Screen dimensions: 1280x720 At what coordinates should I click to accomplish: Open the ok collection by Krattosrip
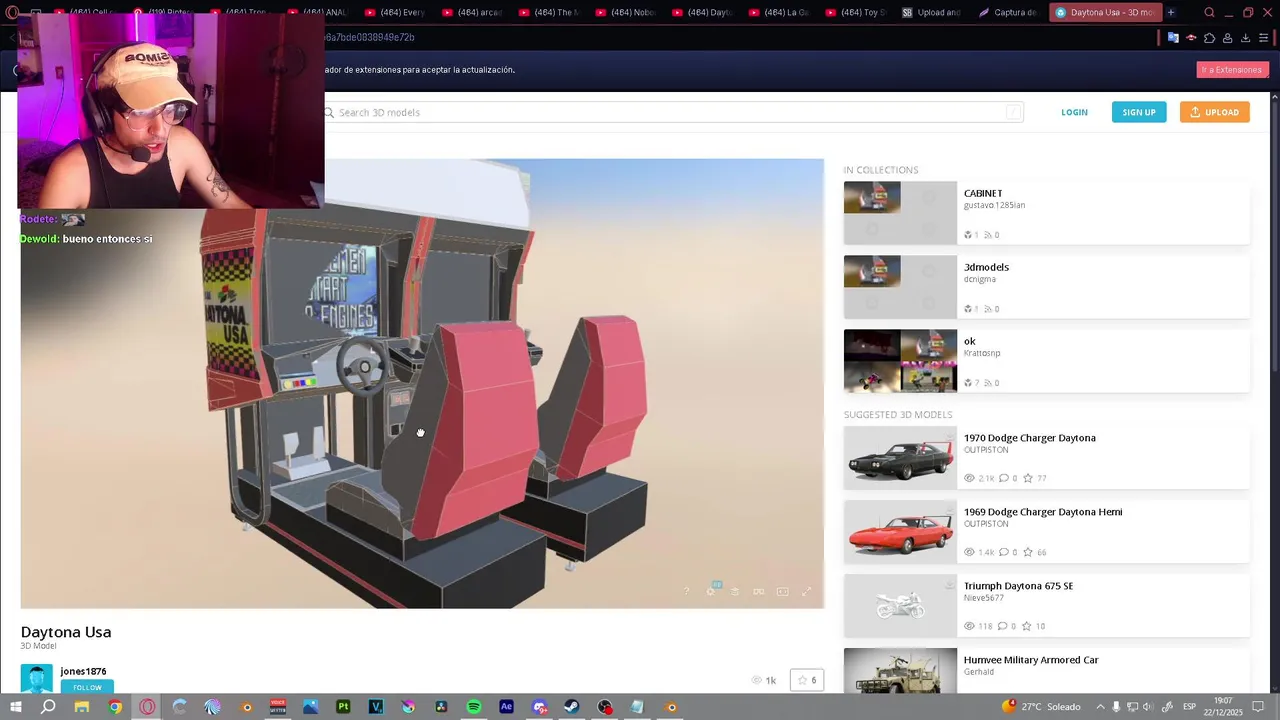(1046, 360)
